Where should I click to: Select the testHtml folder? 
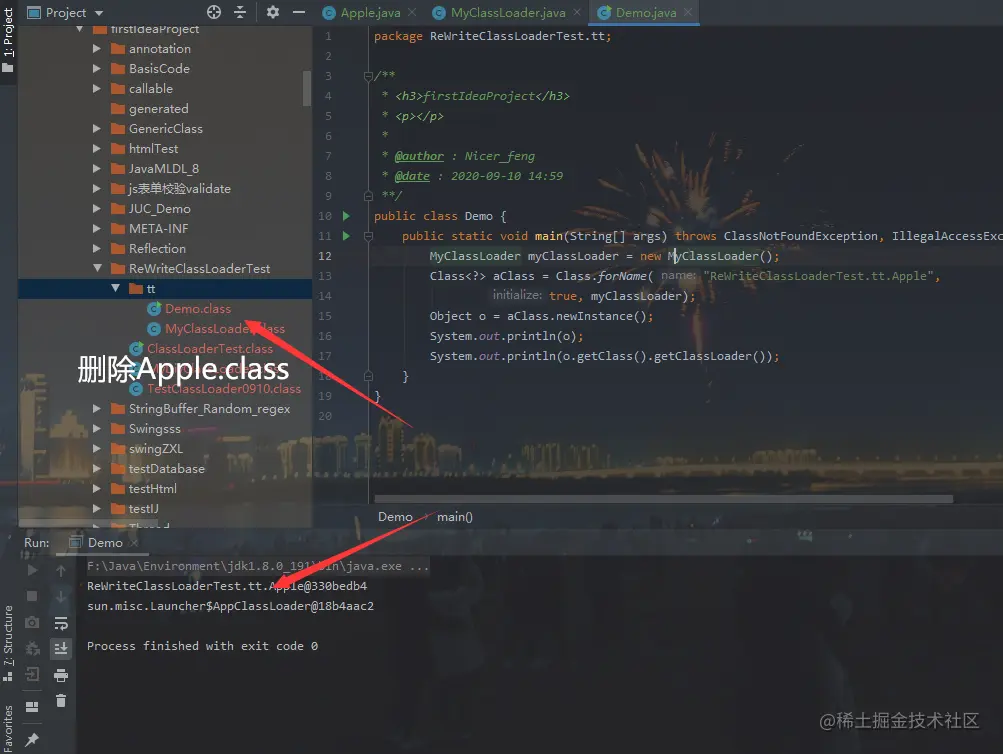pos(152,489)
